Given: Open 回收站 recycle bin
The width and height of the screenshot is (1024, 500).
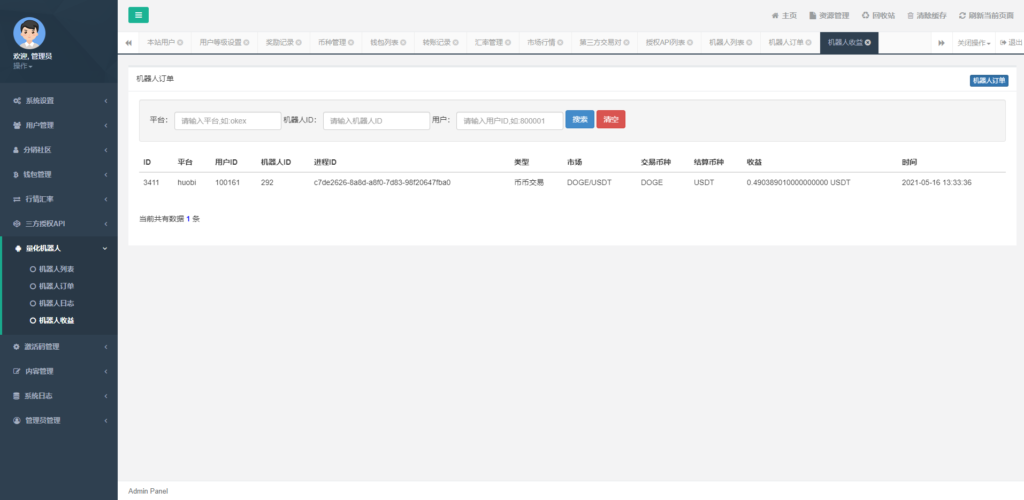Looking at the screenshot, I should [x=877, y=16].
